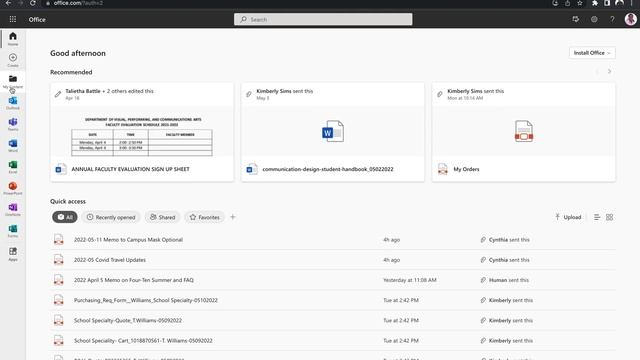Click the Office title link
The image size is (640, 360).
pyautogui.click(x=37, y=19)
